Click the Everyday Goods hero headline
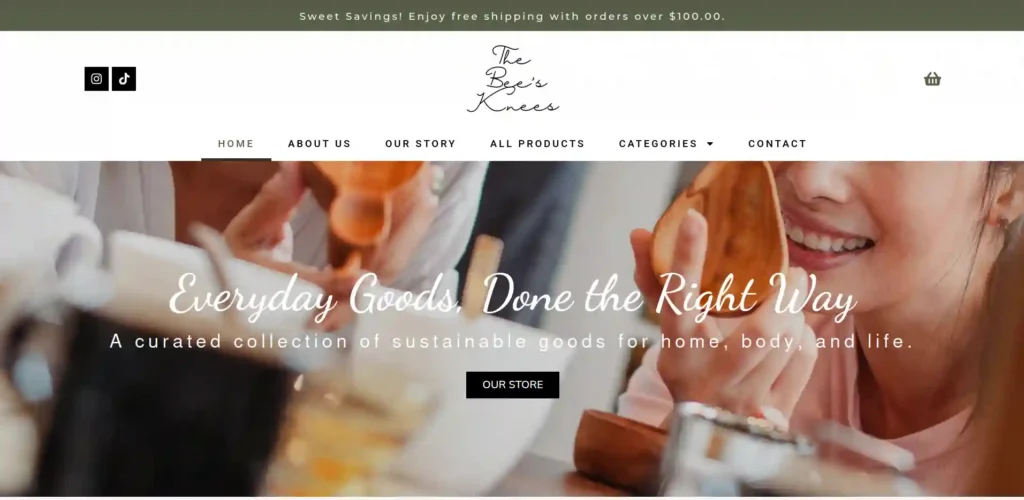Viewport: 1024px width, 500px height. tap(513, 296)
